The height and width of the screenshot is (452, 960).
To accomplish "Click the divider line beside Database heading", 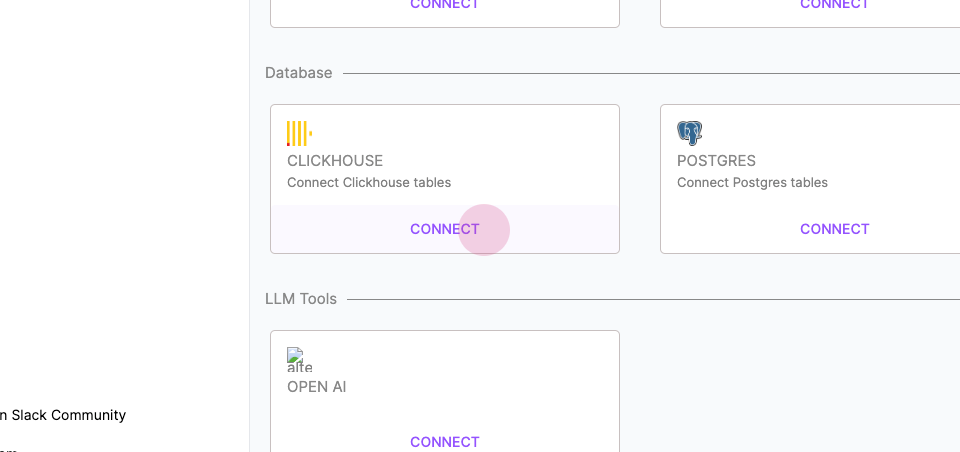I will (651, 73).
